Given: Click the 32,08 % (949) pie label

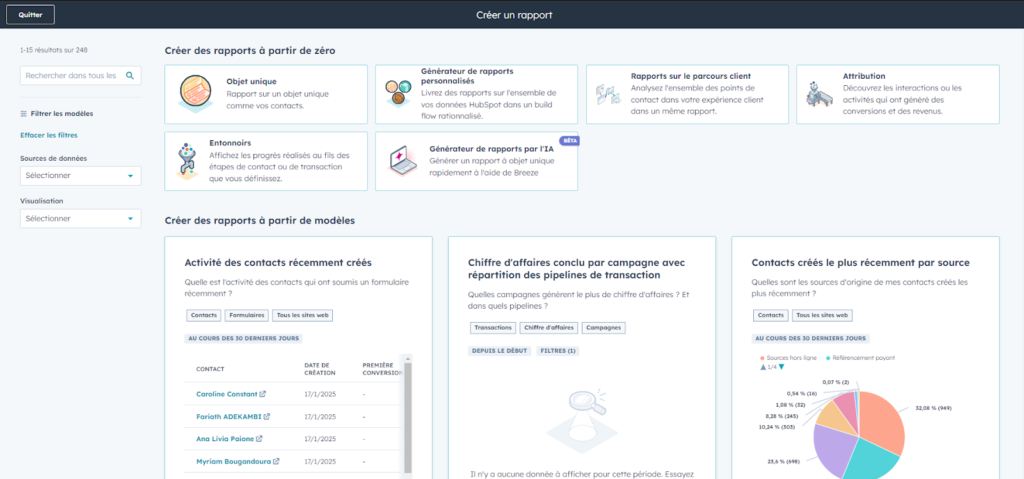Looking at the screenshot, I should click(x=934, y=408).
